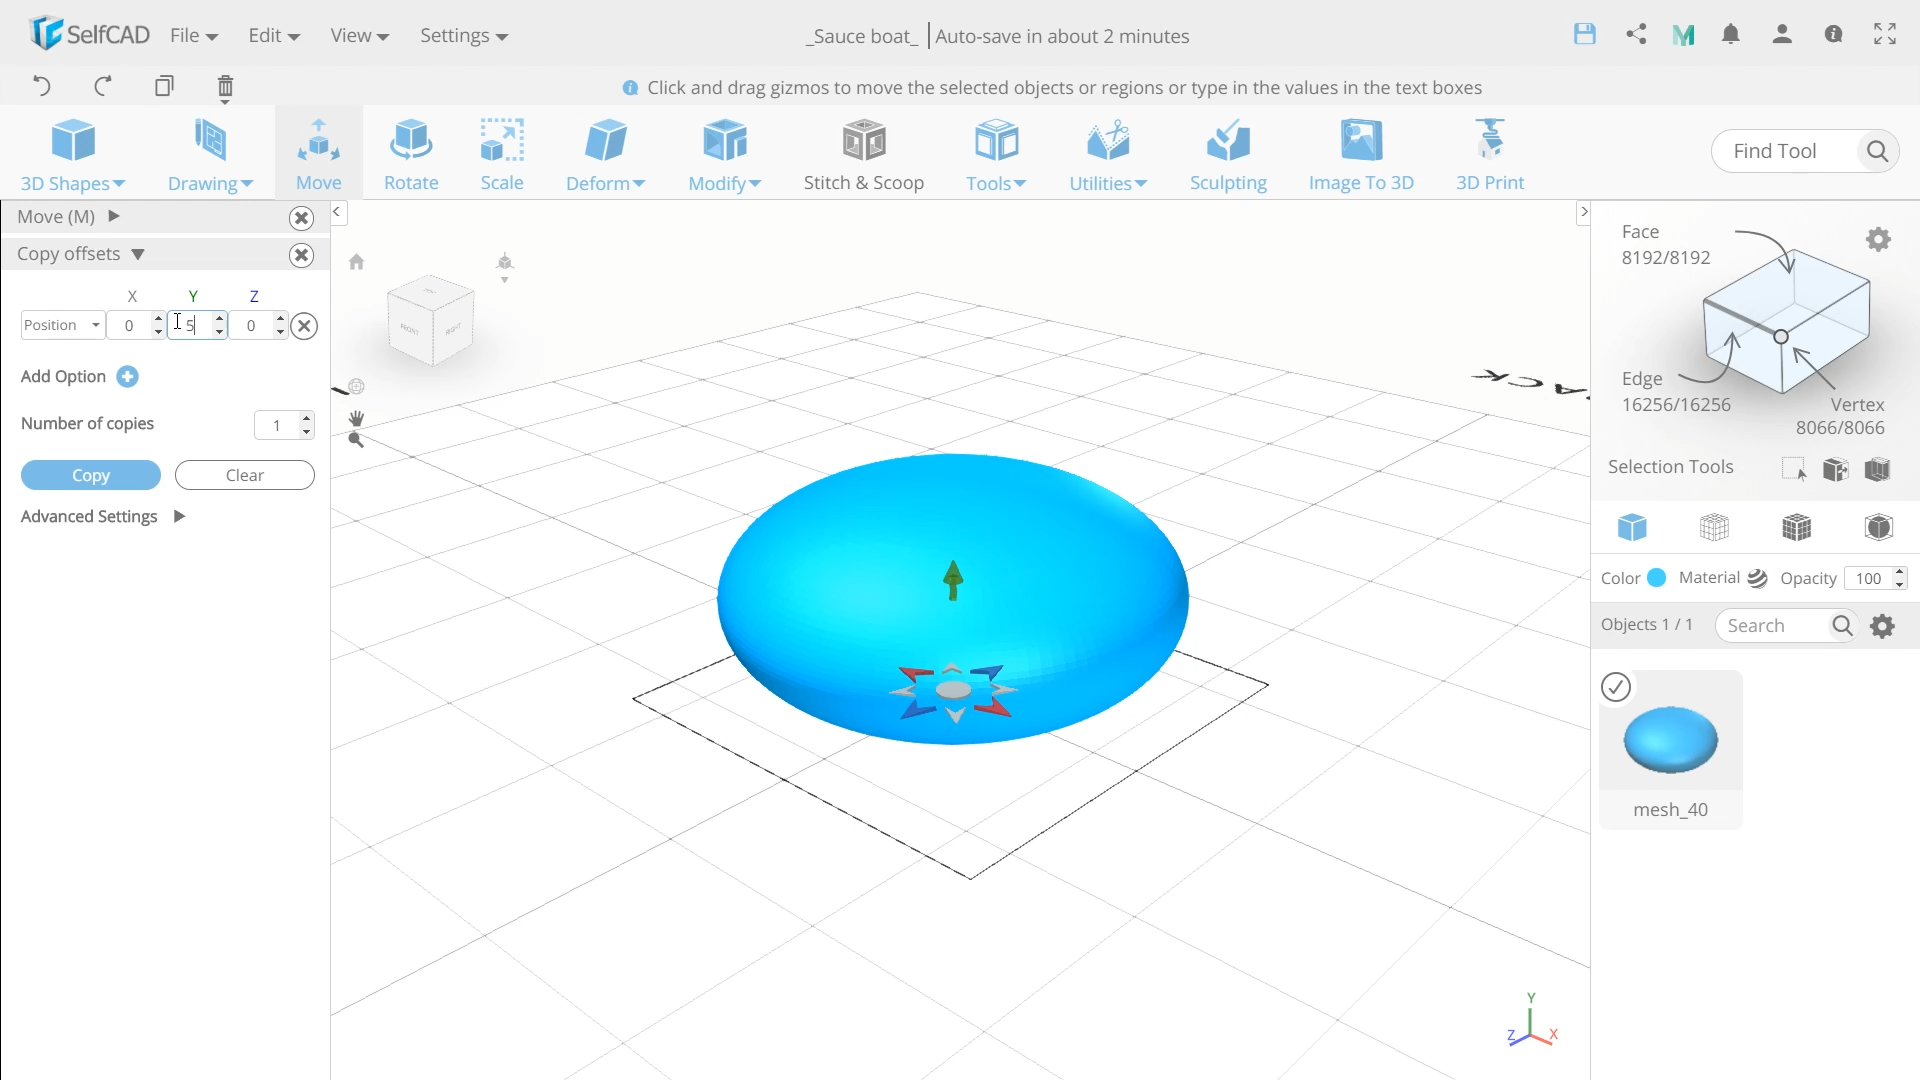Viewport: 1920px width, 1080px height.
Task: Close the Copy offsets panel
Action: coord(301,255)
